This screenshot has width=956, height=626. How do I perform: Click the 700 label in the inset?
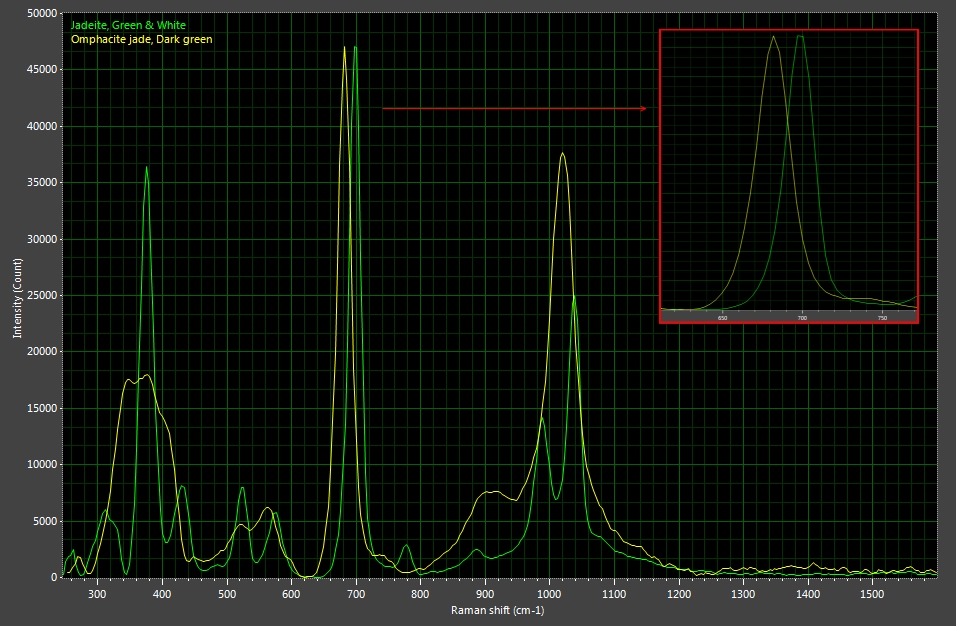(x=802, y=318)
